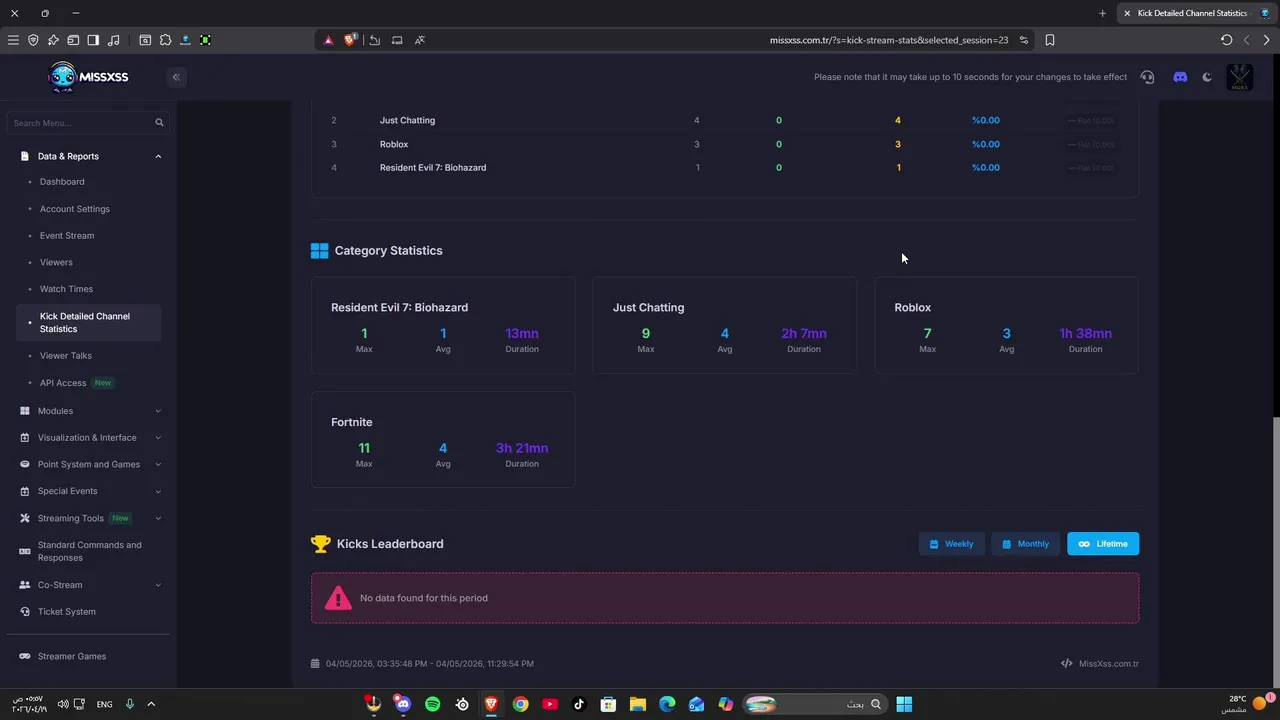Open a new browser tab

point(1102,13)
